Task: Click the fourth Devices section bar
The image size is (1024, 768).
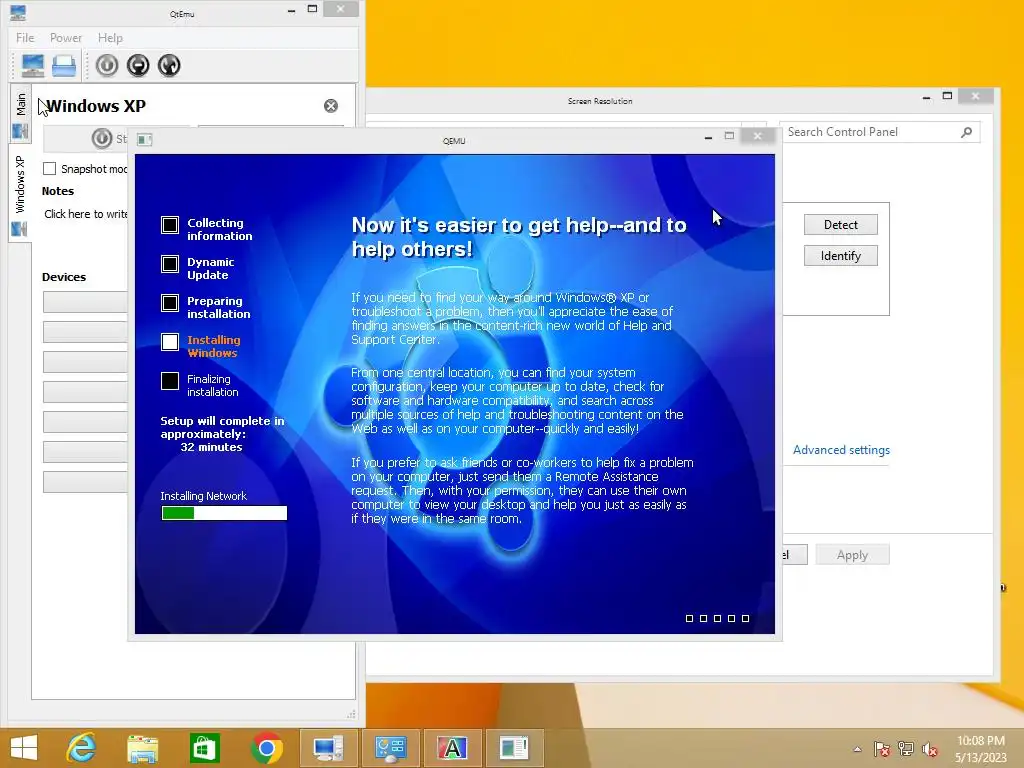Action: 85,392
